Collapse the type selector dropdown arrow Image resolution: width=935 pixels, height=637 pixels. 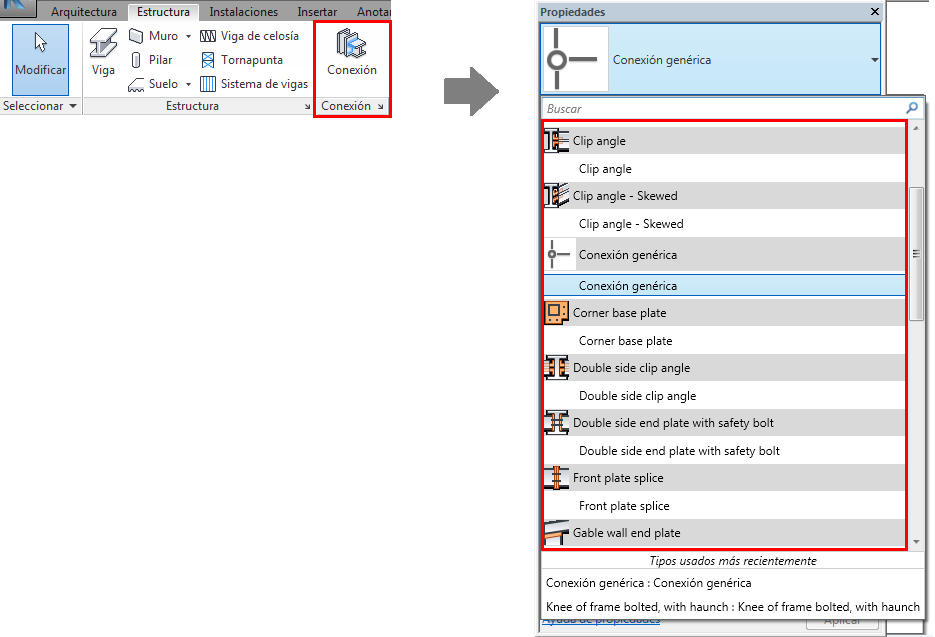pos(874,60)
